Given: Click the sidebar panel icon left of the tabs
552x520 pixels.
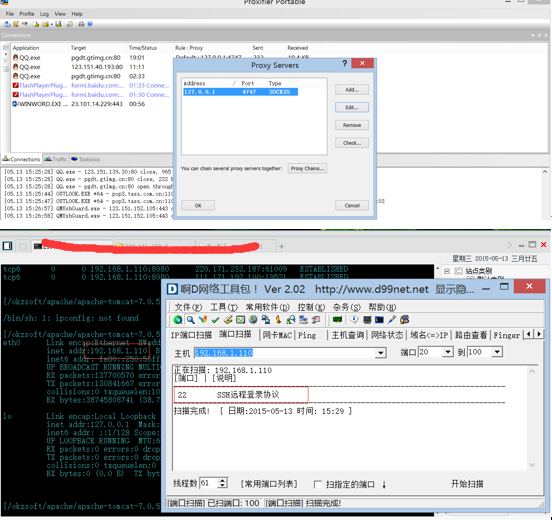Looking at the screenshot, I should (x=7, y=246).
